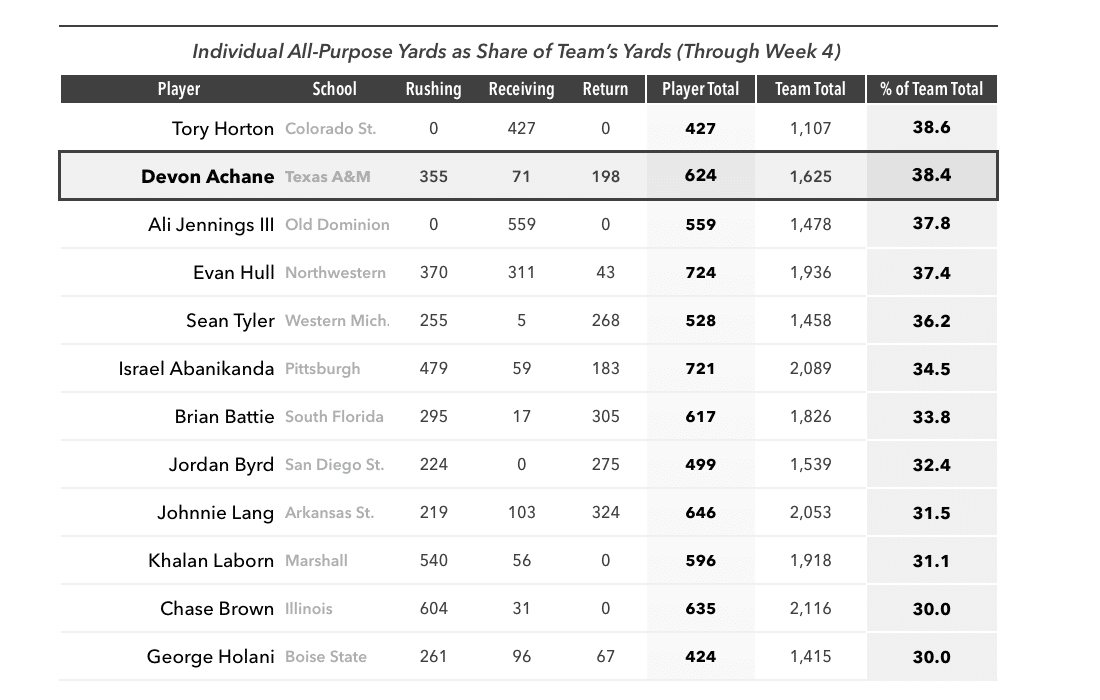
Task: Click Chase Brown rushing yards 604
Action: coord(434,609)
